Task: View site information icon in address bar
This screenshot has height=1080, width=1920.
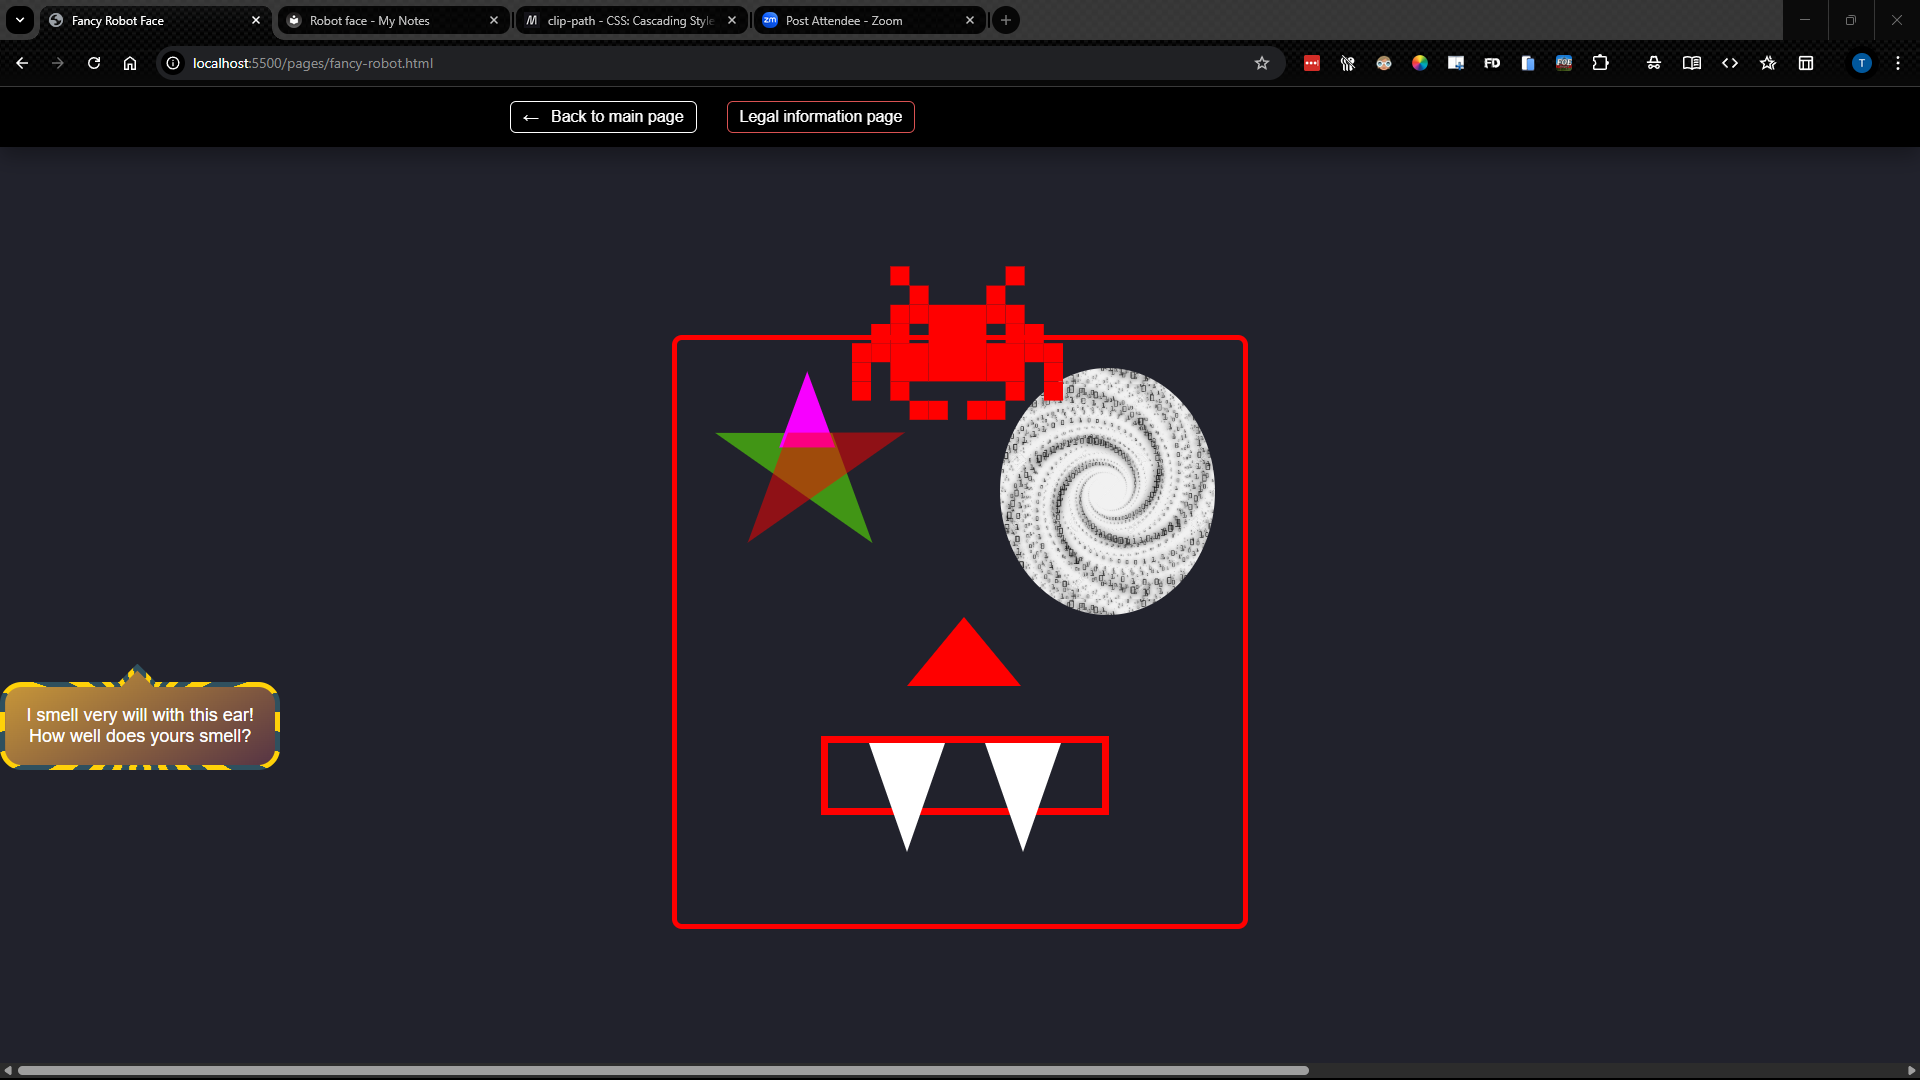Action: coord(173,63)
